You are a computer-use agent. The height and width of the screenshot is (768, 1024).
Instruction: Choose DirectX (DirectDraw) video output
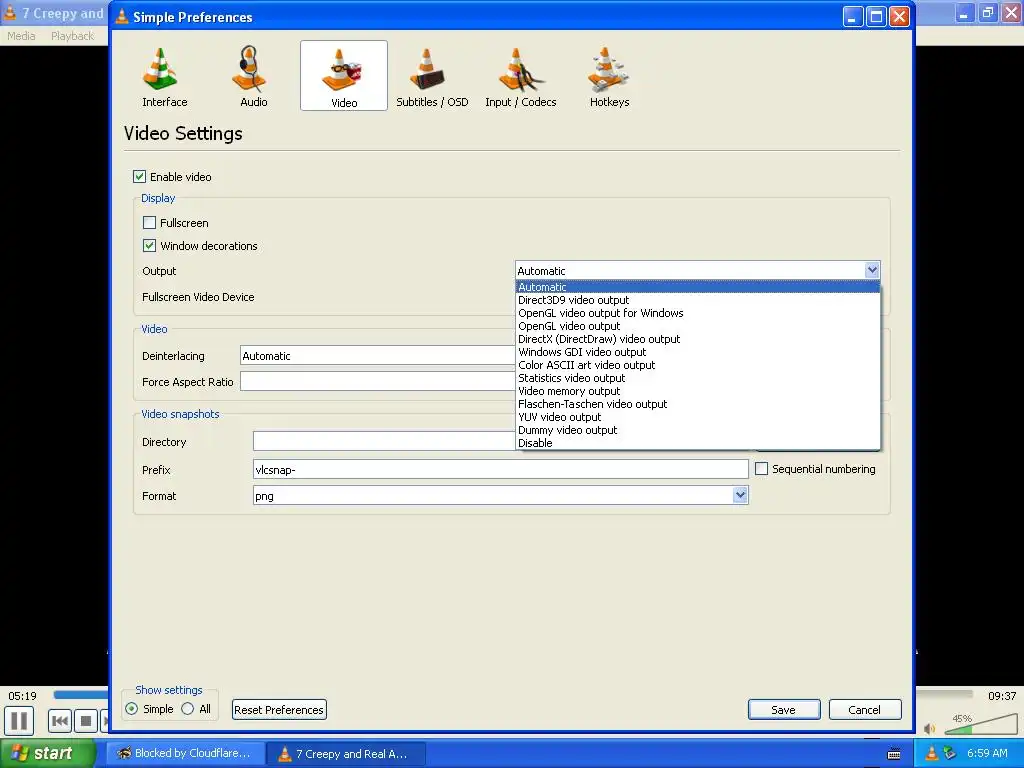[x=697, y=339]
